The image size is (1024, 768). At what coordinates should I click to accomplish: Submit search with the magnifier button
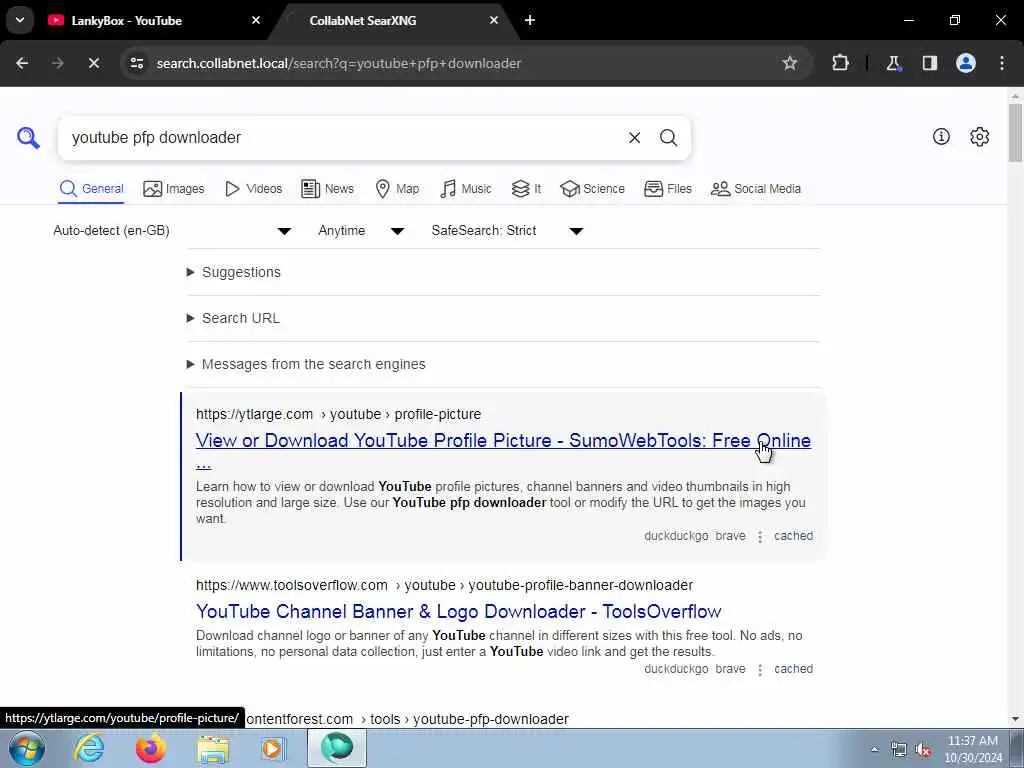pos(668,138)
